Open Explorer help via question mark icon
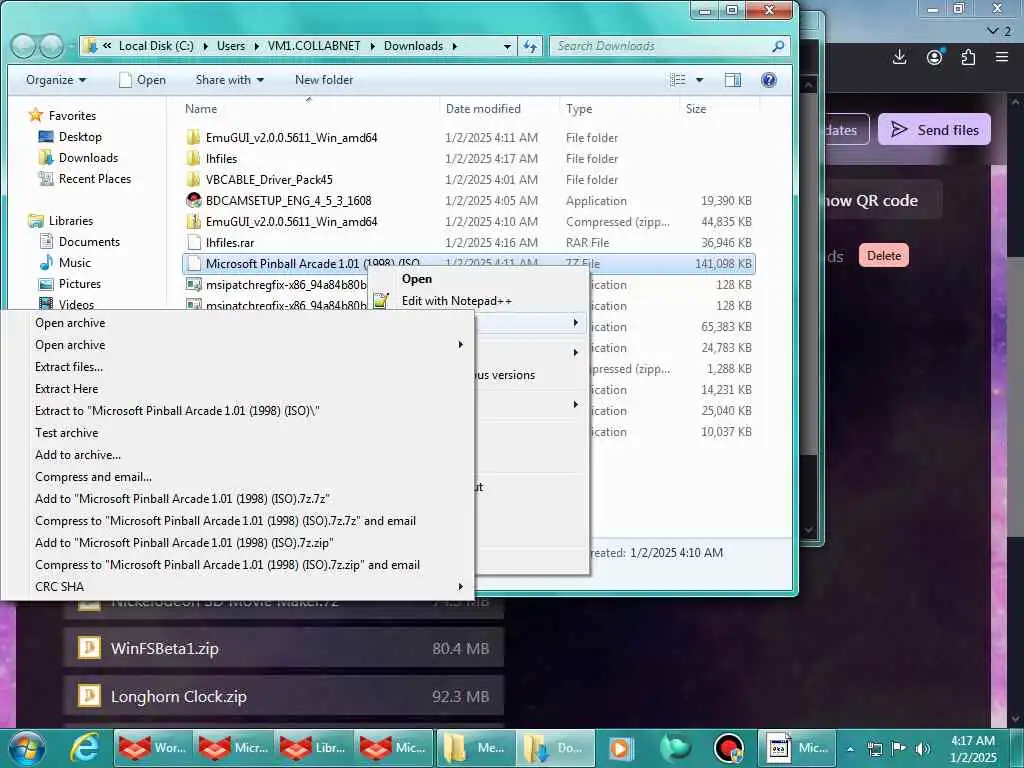 tap(769, 80)
